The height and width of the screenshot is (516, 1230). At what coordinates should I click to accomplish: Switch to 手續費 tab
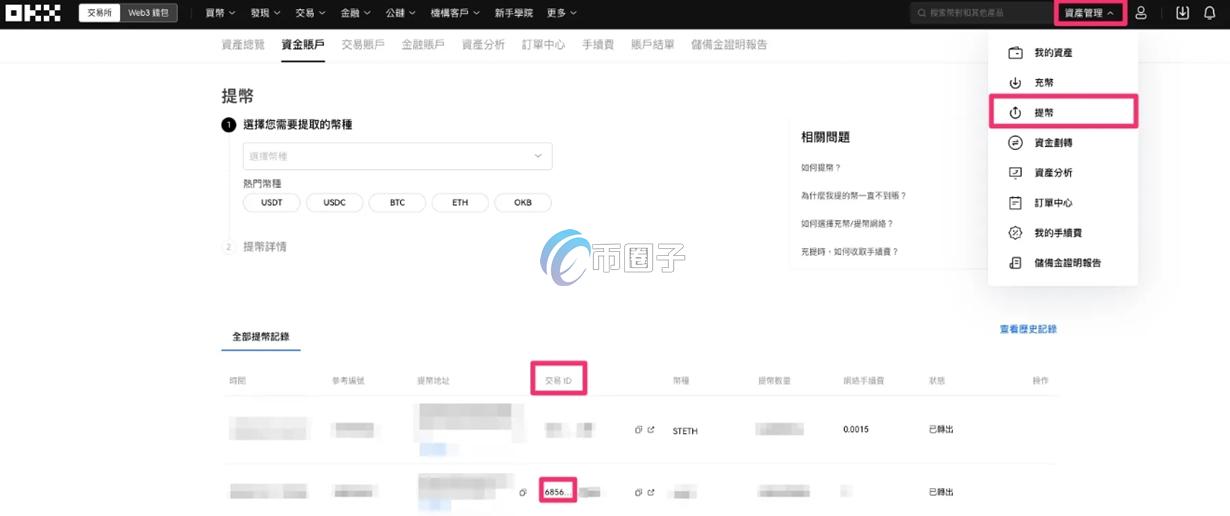coord(598,45)
